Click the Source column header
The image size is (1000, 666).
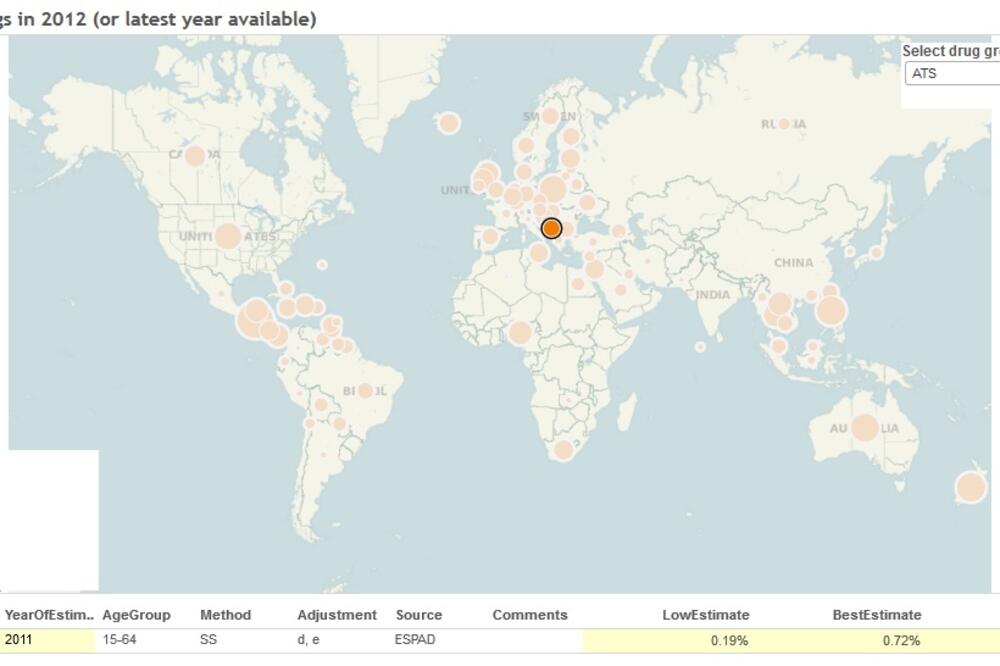[x=418, y=615]
